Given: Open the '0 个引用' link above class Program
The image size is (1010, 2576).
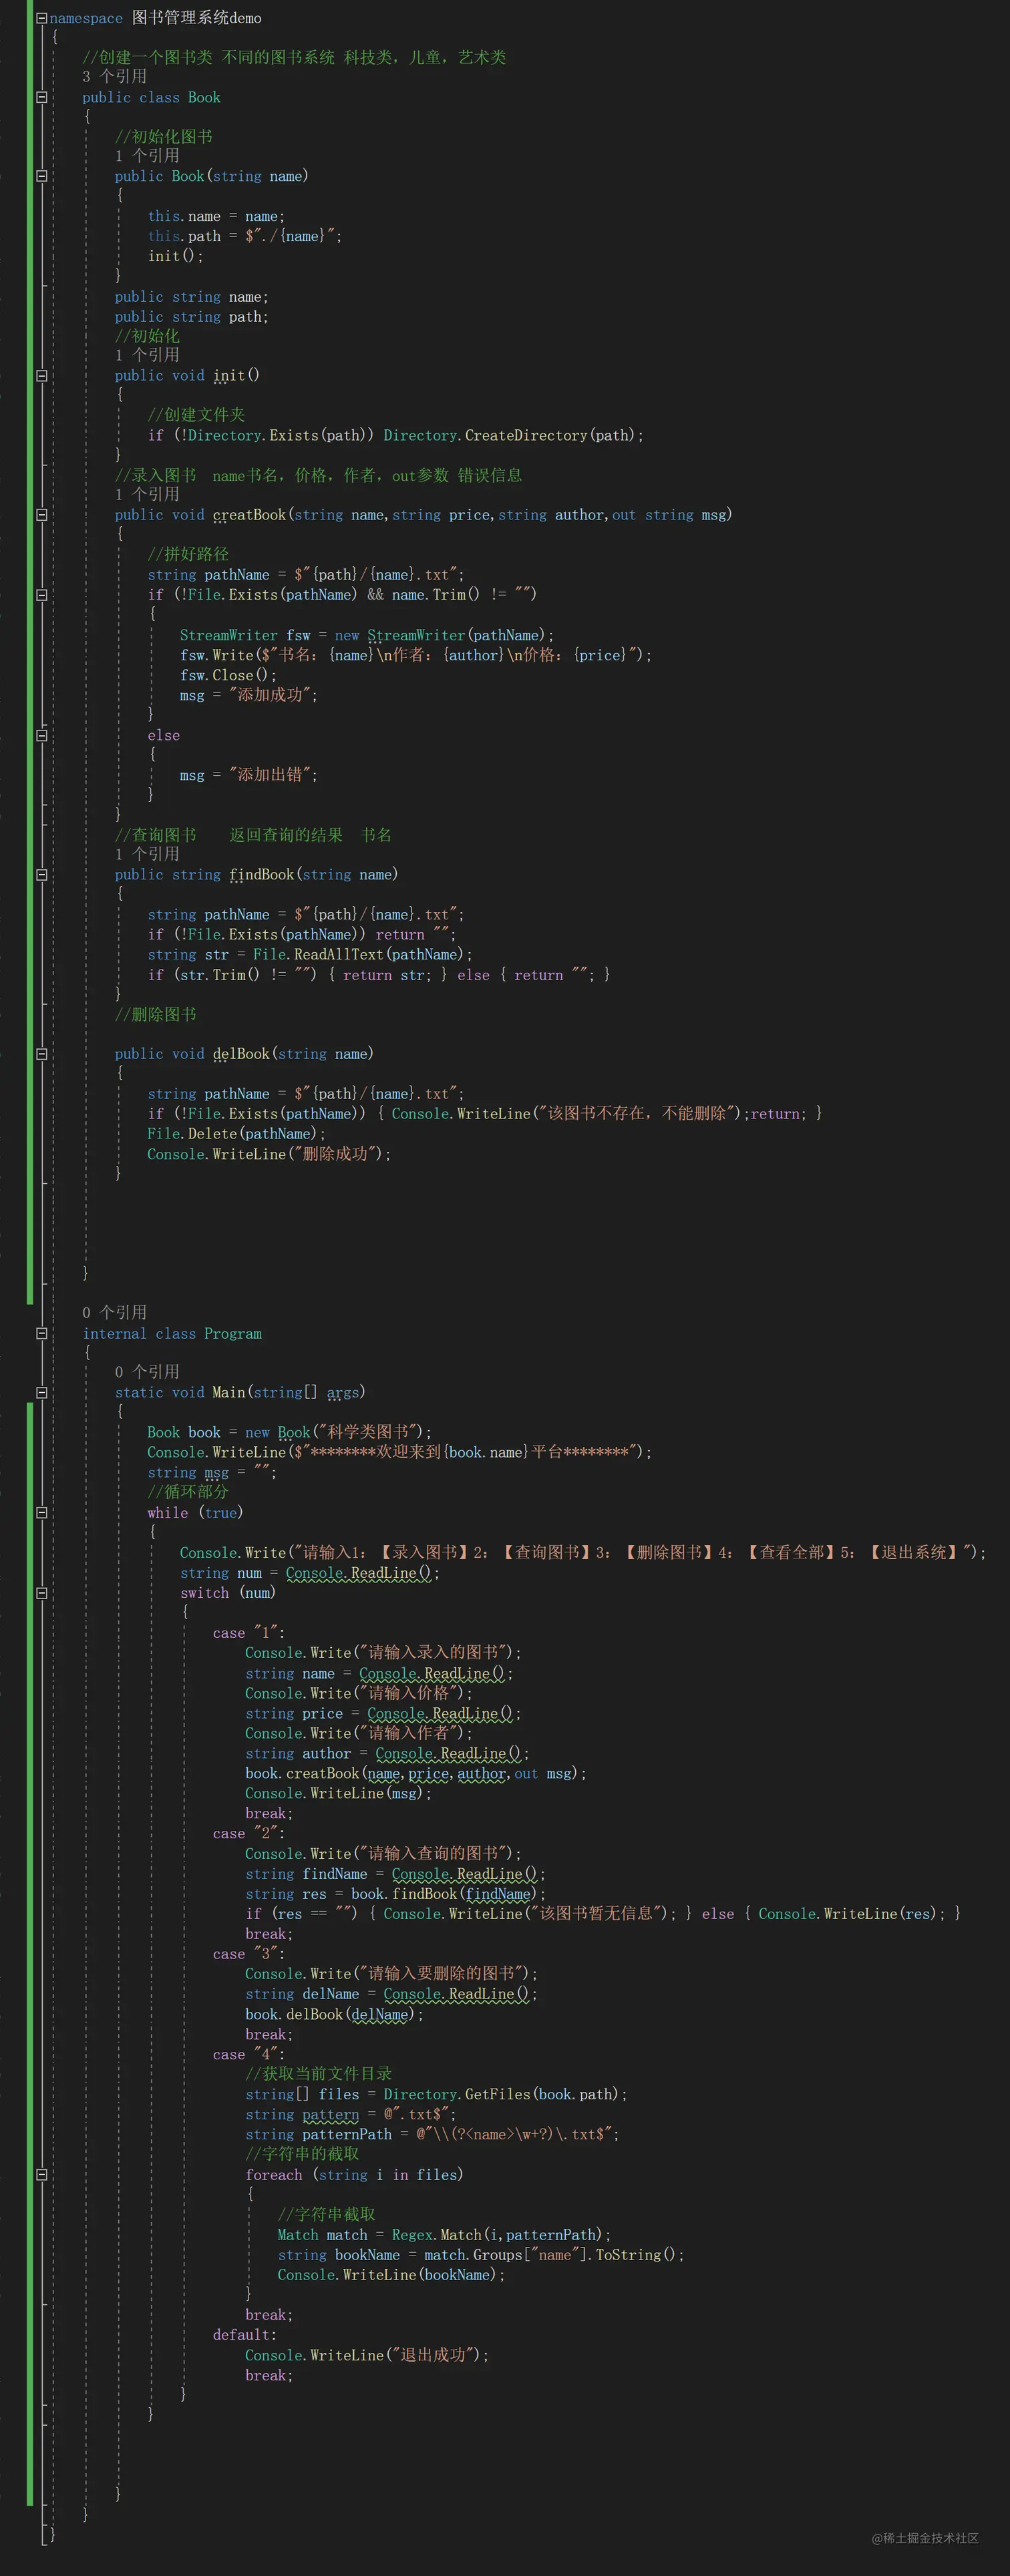Looking at the screenshot, I should click(114, 1312).
